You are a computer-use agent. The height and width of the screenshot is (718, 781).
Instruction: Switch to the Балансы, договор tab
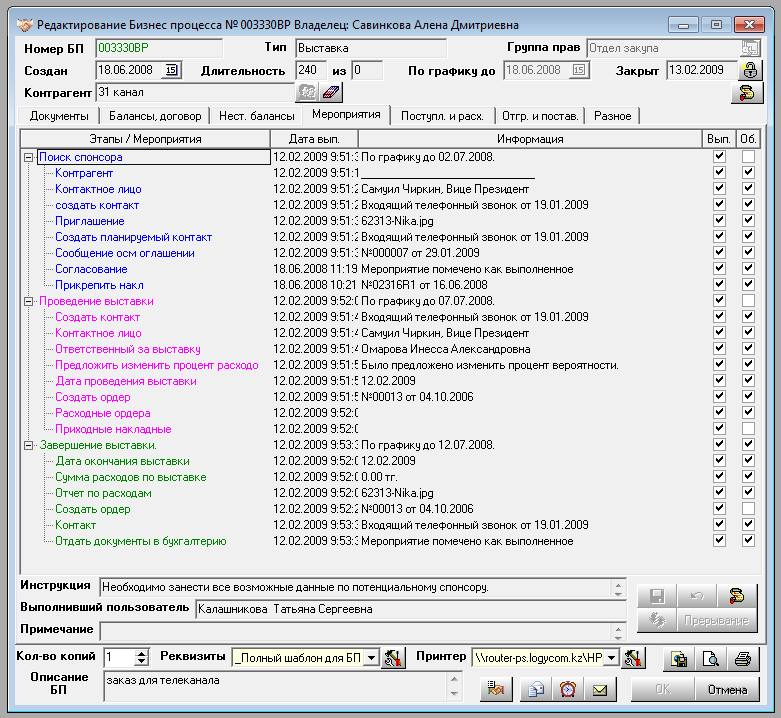pos(155,116)
